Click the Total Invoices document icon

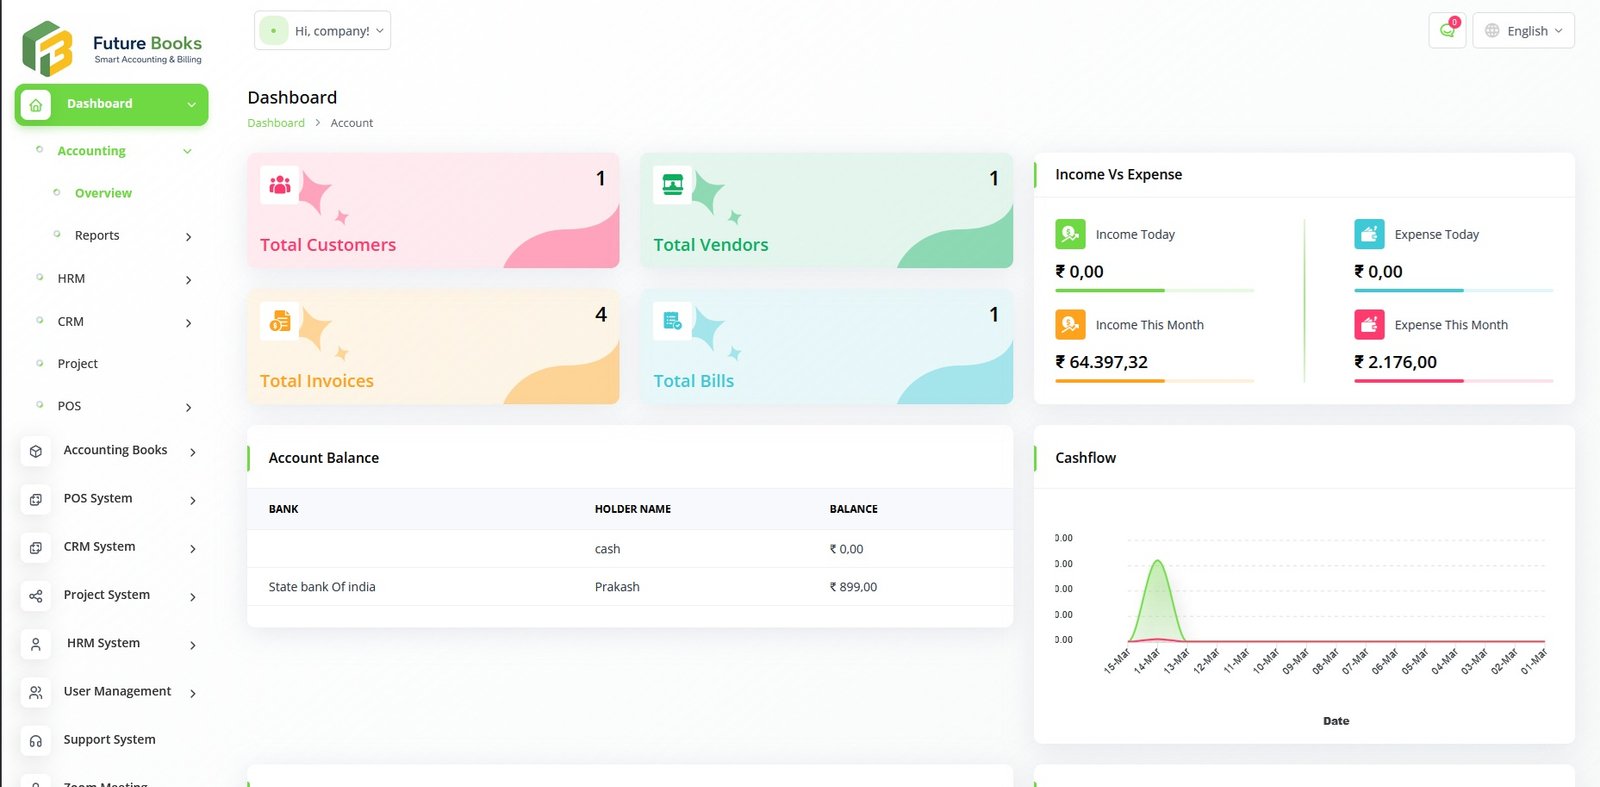tap(280, 321)
